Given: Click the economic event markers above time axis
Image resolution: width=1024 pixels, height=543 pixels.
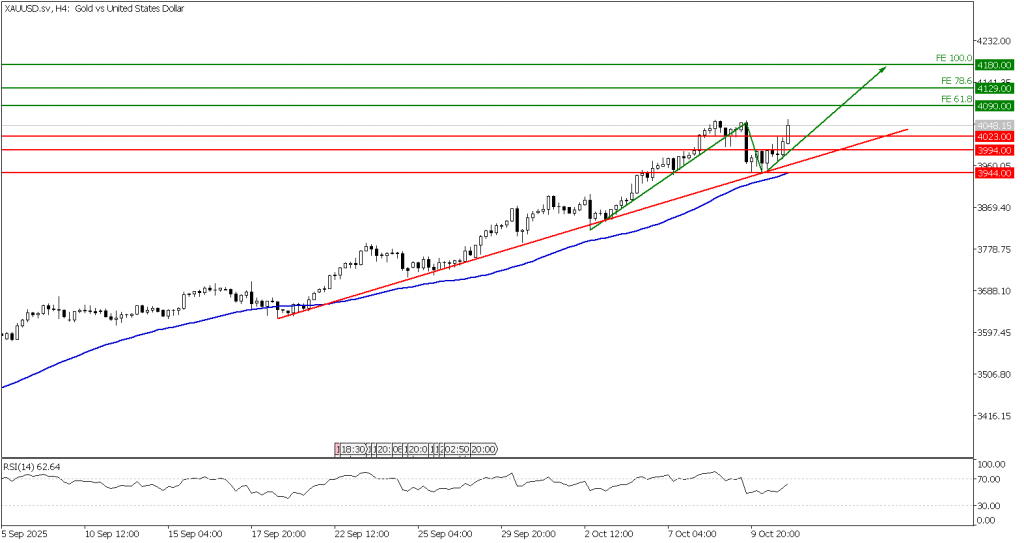Looking at the screenshot, I should click(417, 450).
